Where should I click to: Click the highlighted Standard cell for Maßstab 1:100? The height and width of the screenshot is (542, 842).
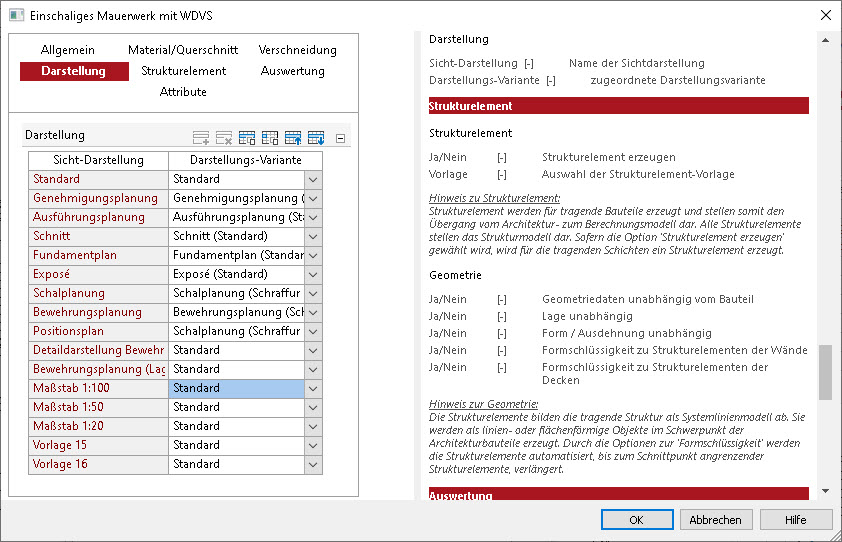[237, 388]
